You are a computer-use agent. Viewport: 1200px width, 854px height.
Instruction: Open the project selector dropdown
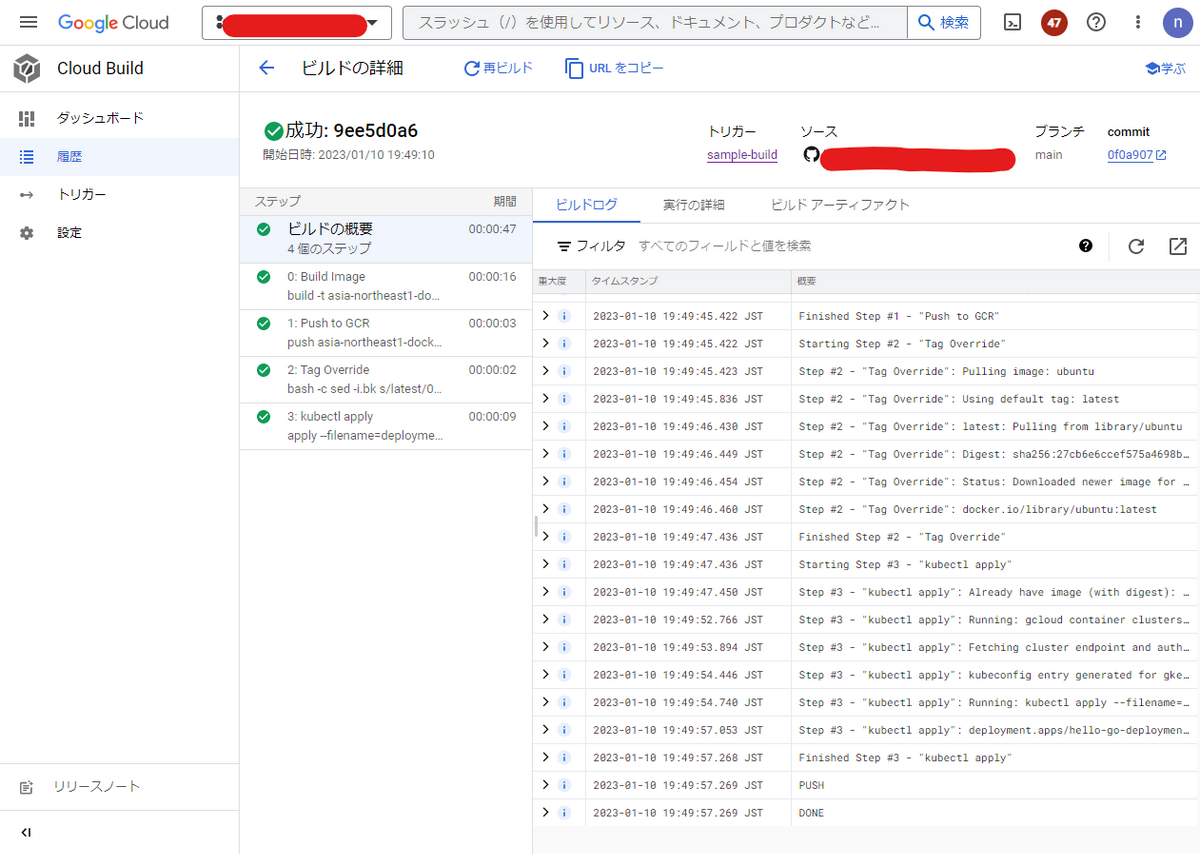pyautogui.click(x=296, y=22)
